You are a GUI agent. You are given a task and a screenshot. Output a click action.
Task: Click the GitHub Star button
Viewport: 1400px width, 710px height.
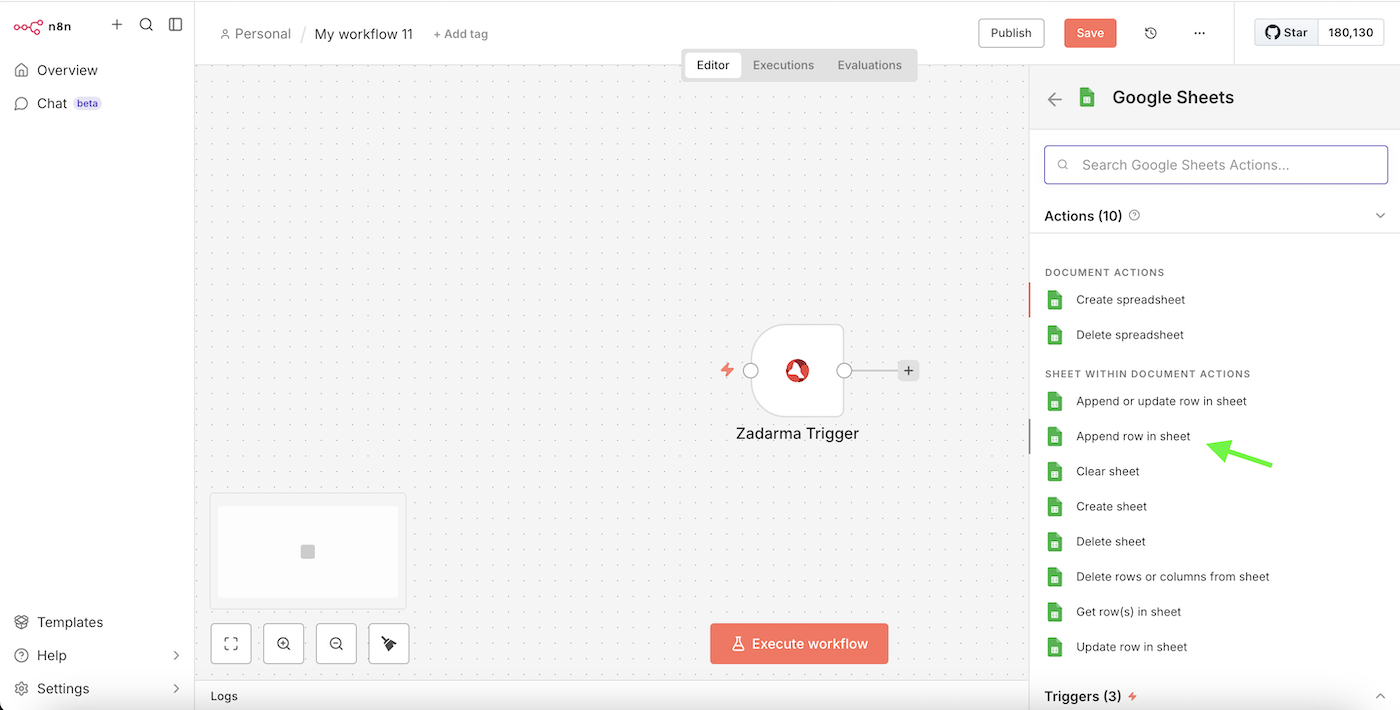(1287, 32)
